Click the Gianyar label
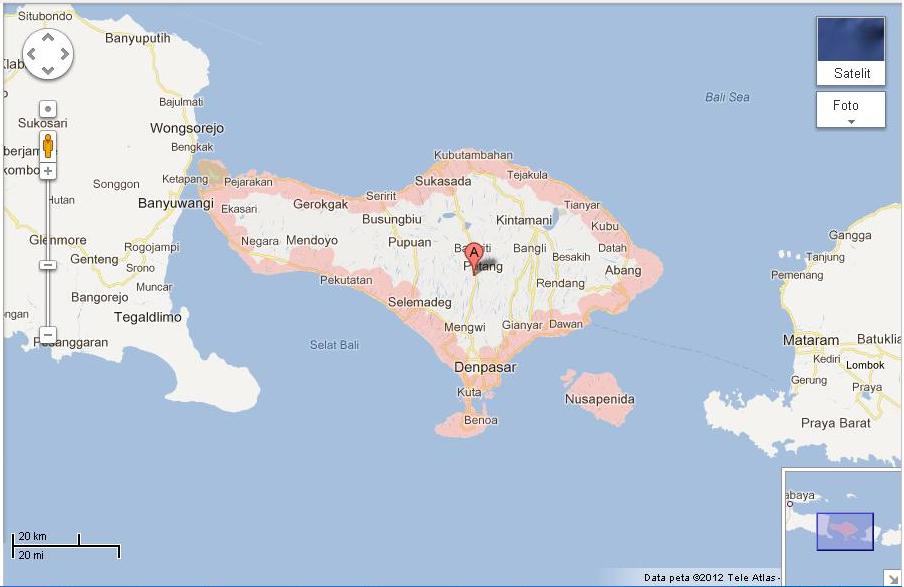This screenshot has width=904, height=587. click(522, 325)
